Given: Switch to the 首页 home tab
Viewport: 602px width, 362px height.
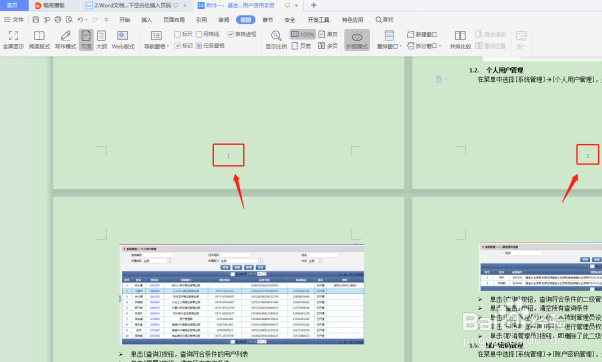Looking at the screenshot, I should pyautogui.click(x=14, y=5).
